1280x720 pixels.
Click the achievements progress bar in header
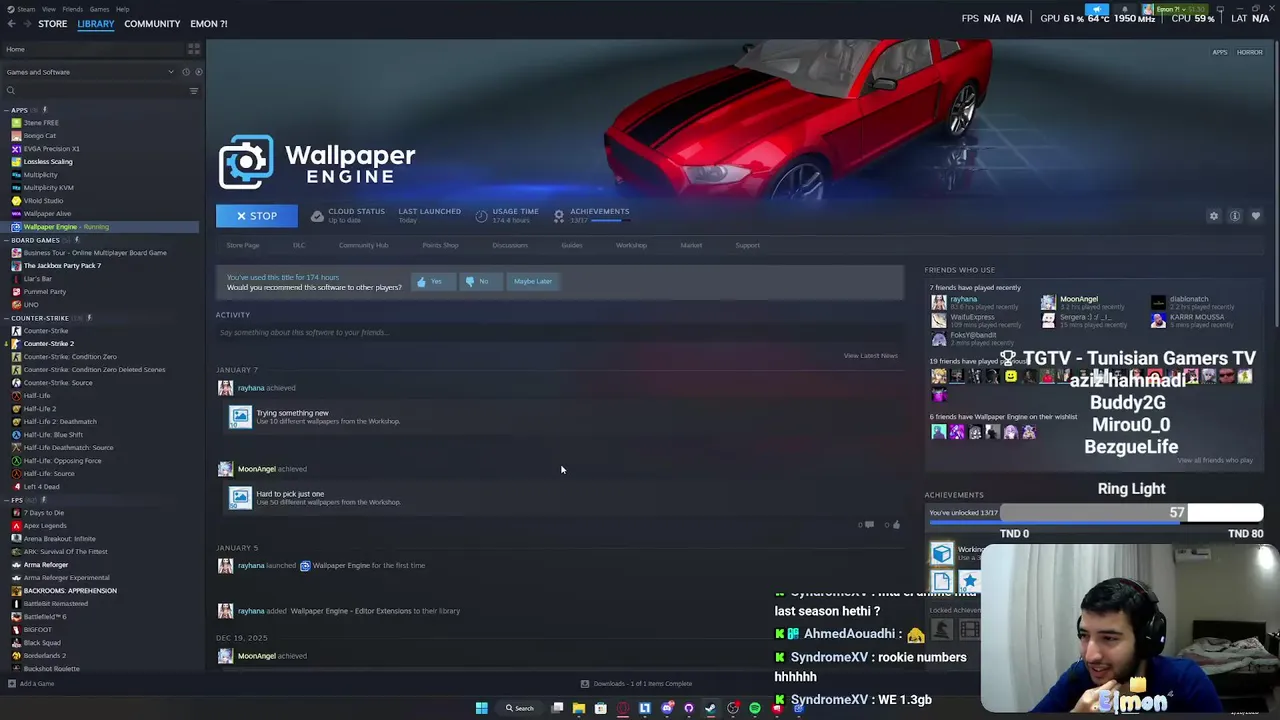pyautogui.click(x=609, y=221)
